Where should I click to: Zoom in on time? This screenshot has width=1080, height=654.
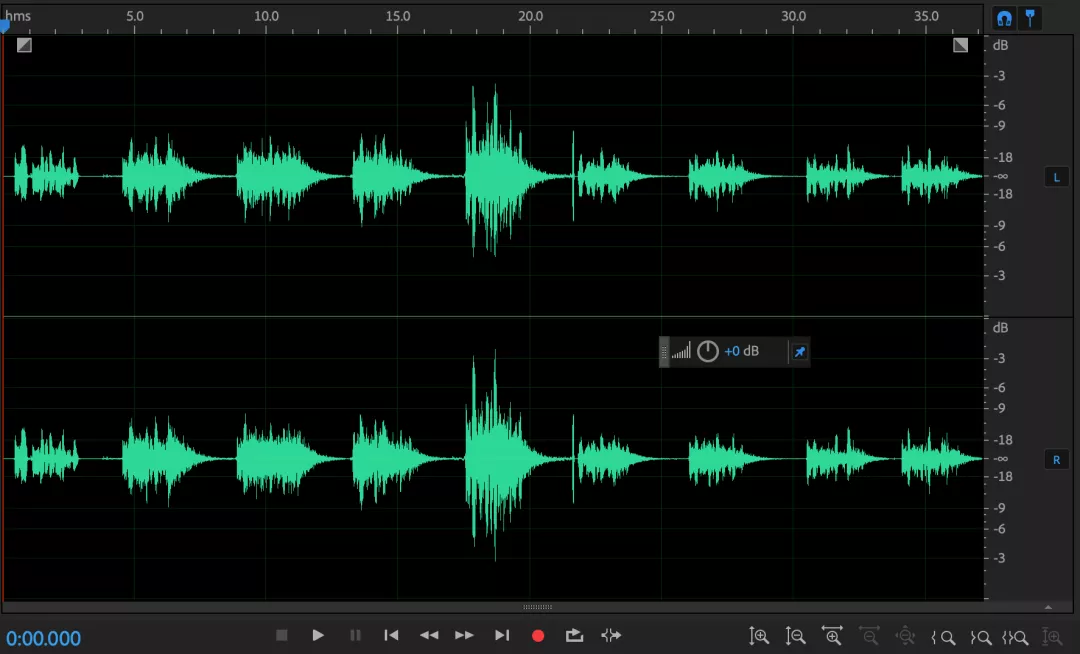pos(832,636)
